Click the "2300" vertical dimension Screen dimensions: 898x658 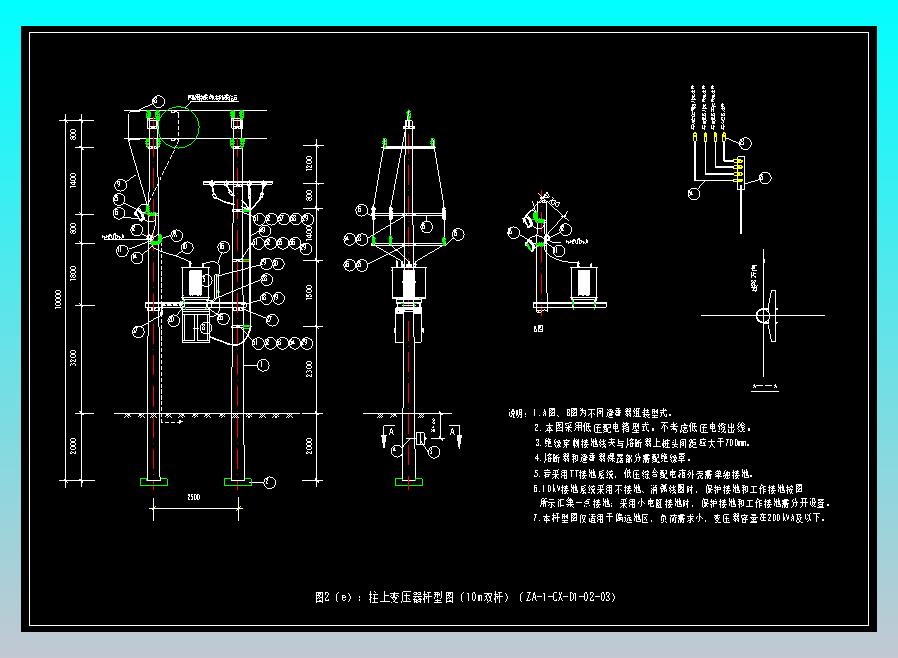click(x=309, y=369)
